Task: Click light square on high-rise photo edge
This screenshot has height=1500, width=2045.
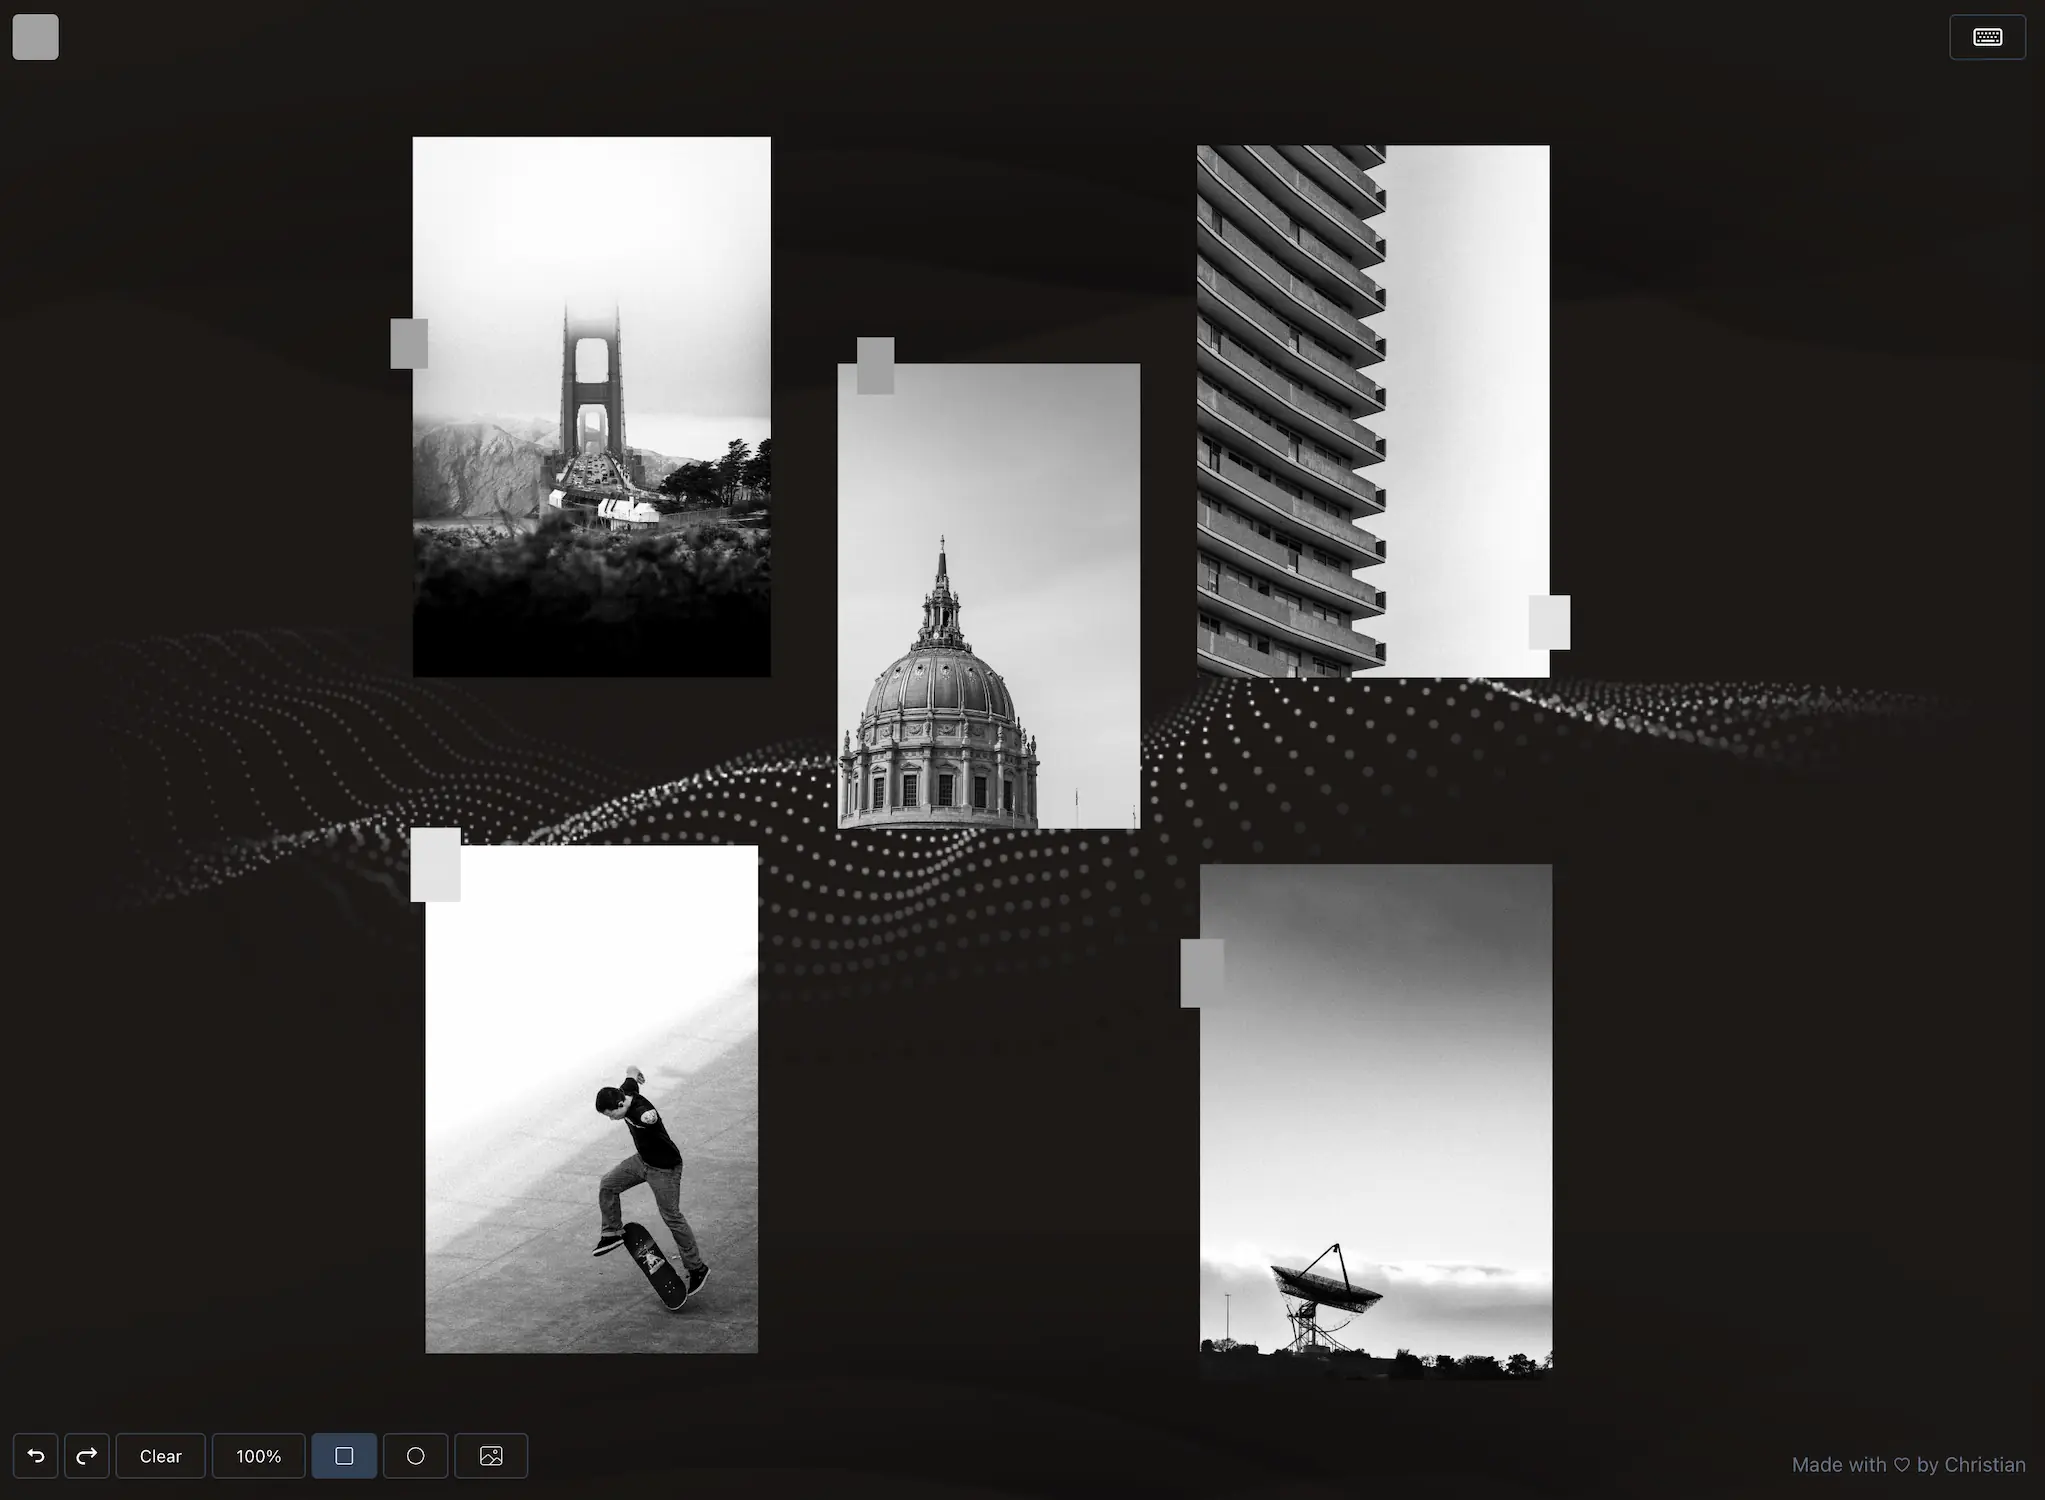Action: 1549,622
